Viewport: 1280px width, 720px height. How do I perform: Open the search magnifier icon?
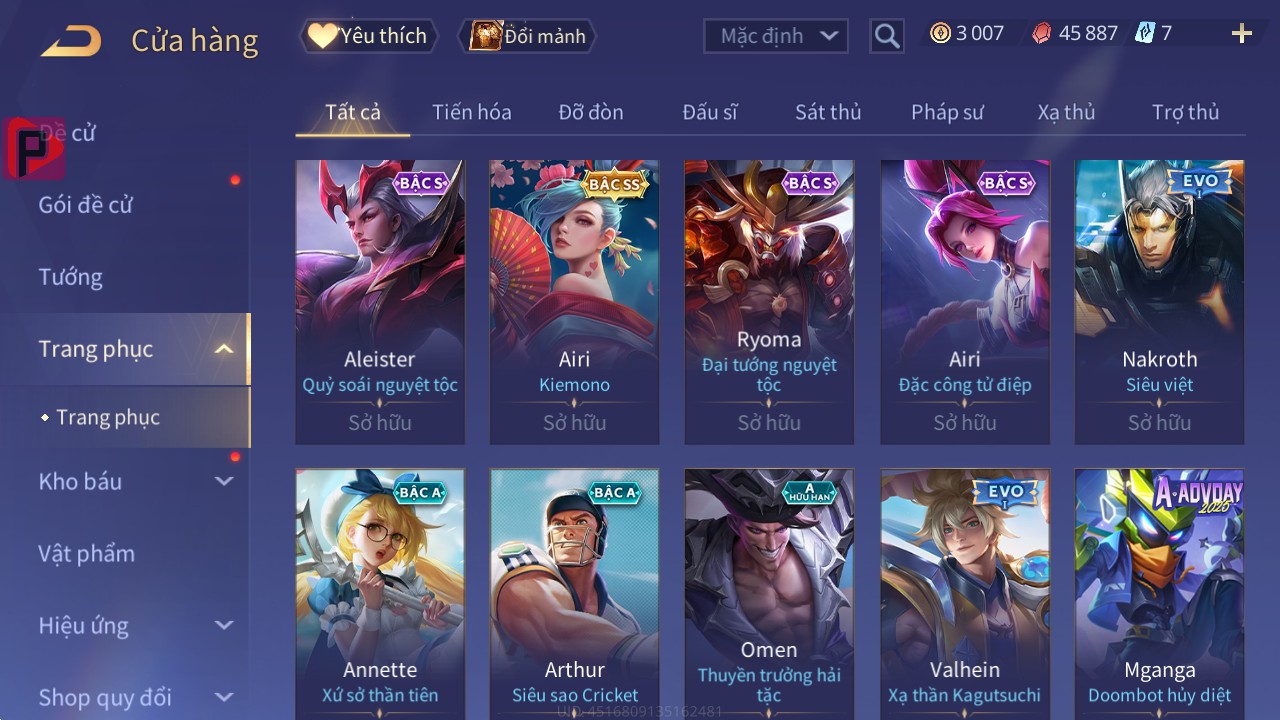click(x=887, y=37)
